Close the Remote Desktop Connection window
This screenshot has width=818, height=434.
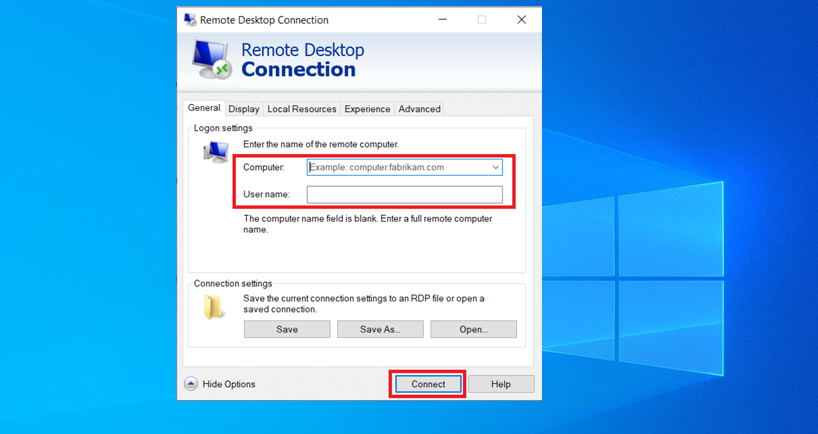click(522, 20)
